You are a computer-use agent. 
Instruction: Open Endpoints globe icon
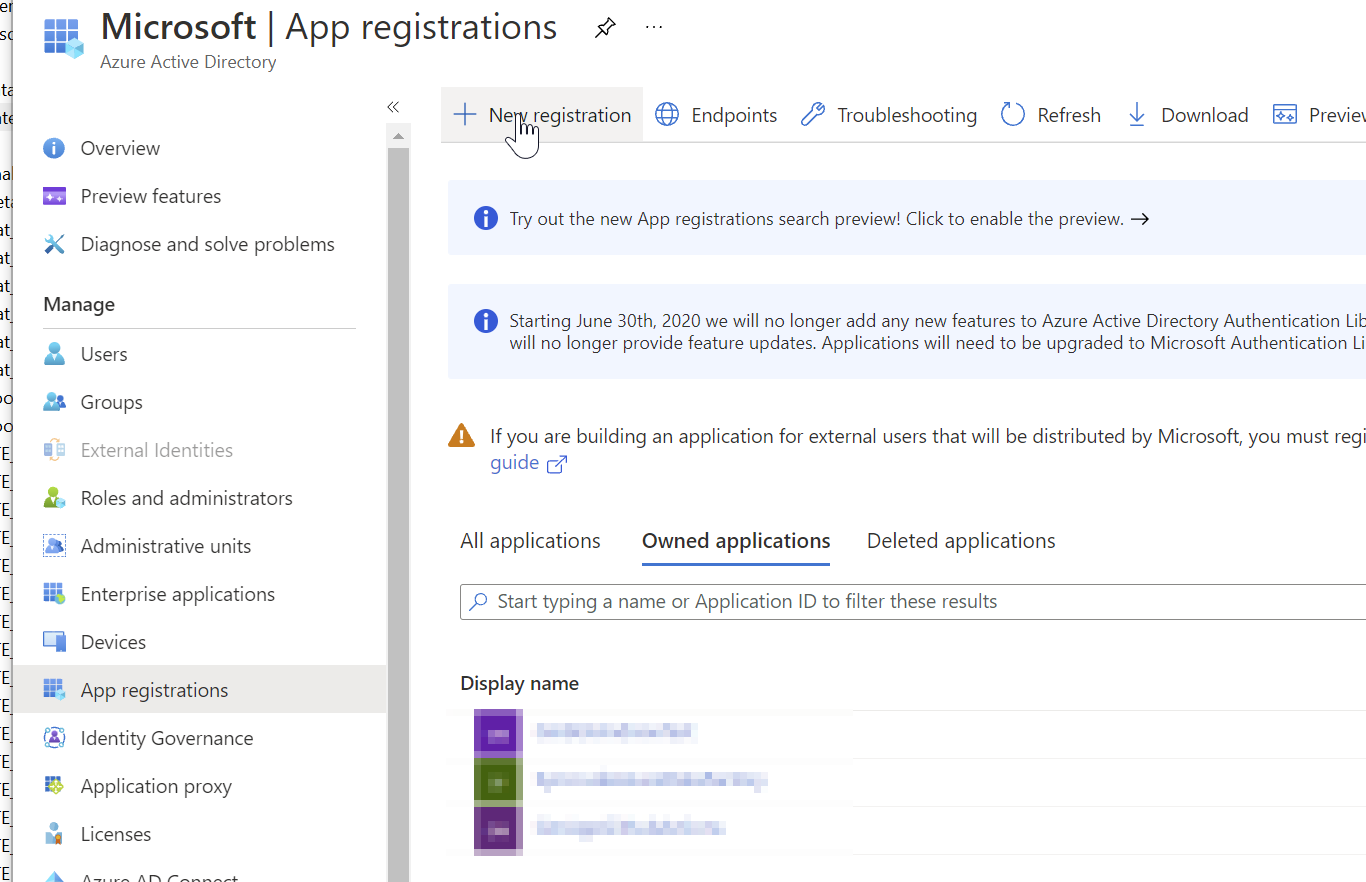click(667, 115)
